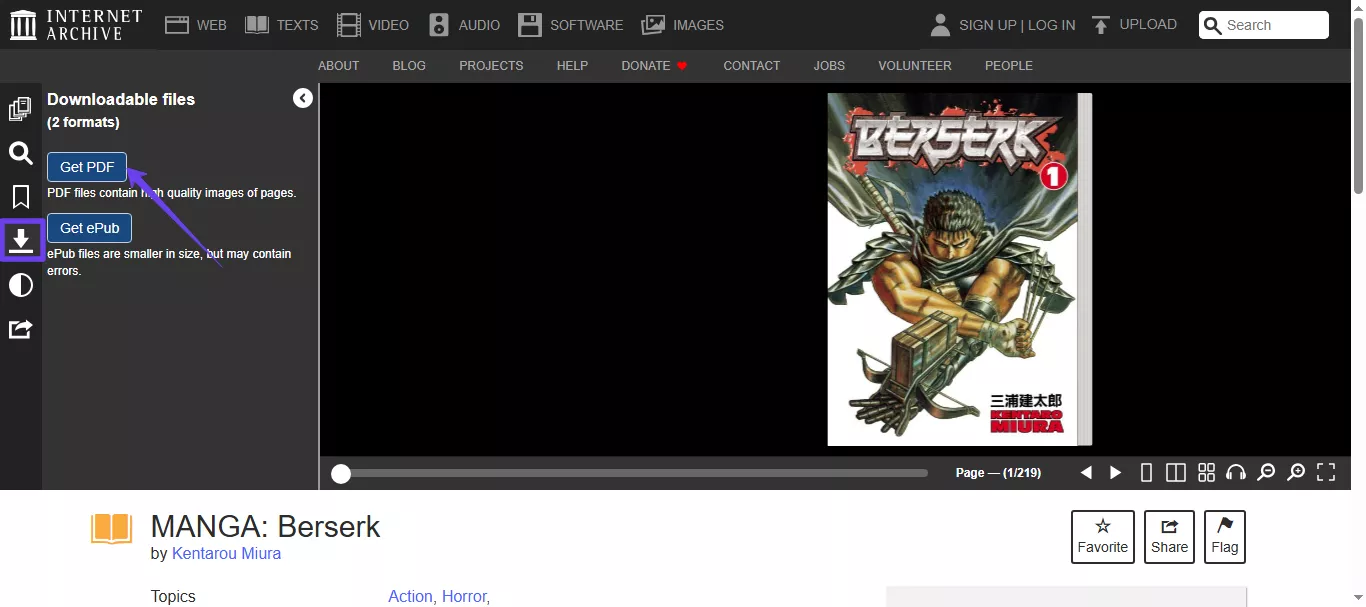Toggle two-page book view
The height and width of the screenshot is (607, 1366).
[x=1176, y=472]
